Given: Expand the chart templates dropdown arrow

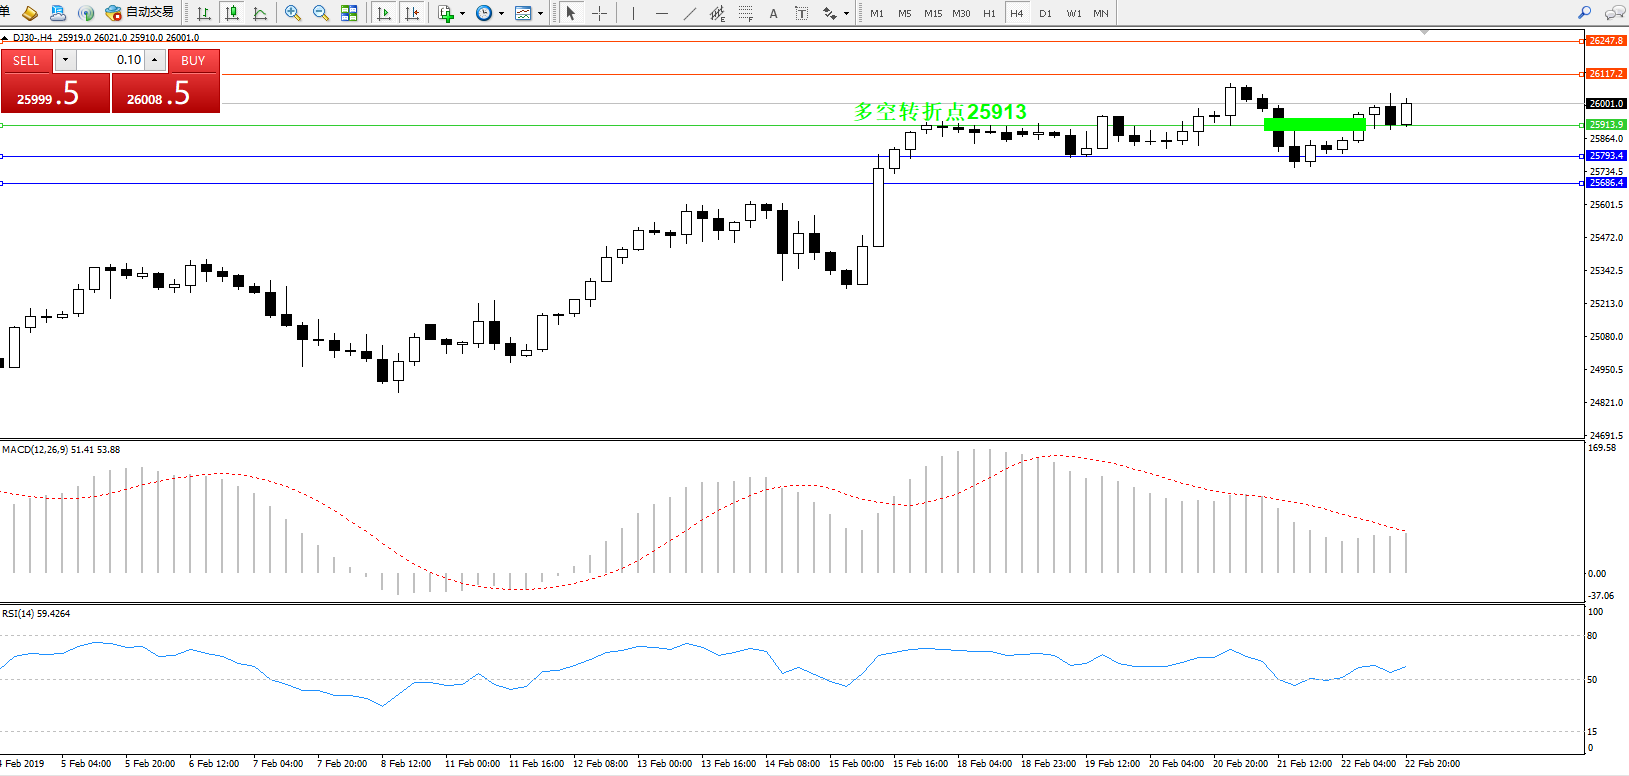Looking at the screenshot, I should click(541, 14).
